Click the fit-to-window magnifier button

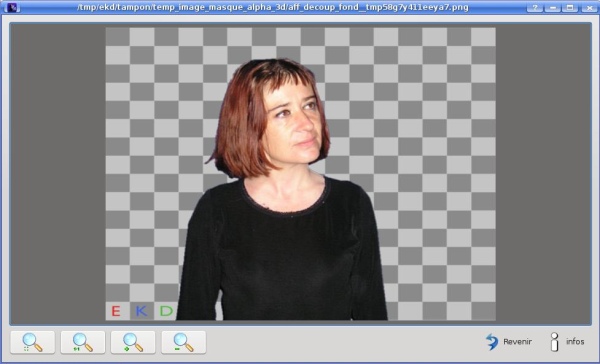coord(33,342)
